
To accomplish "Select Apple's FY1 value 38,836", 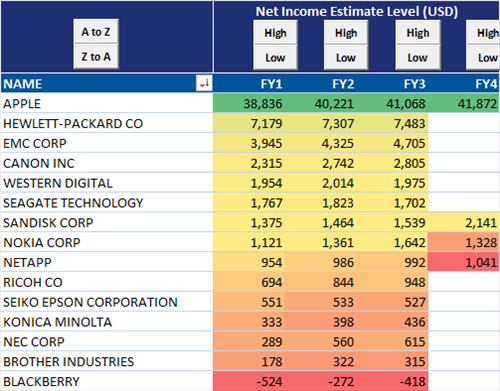I will click(249, 103).
